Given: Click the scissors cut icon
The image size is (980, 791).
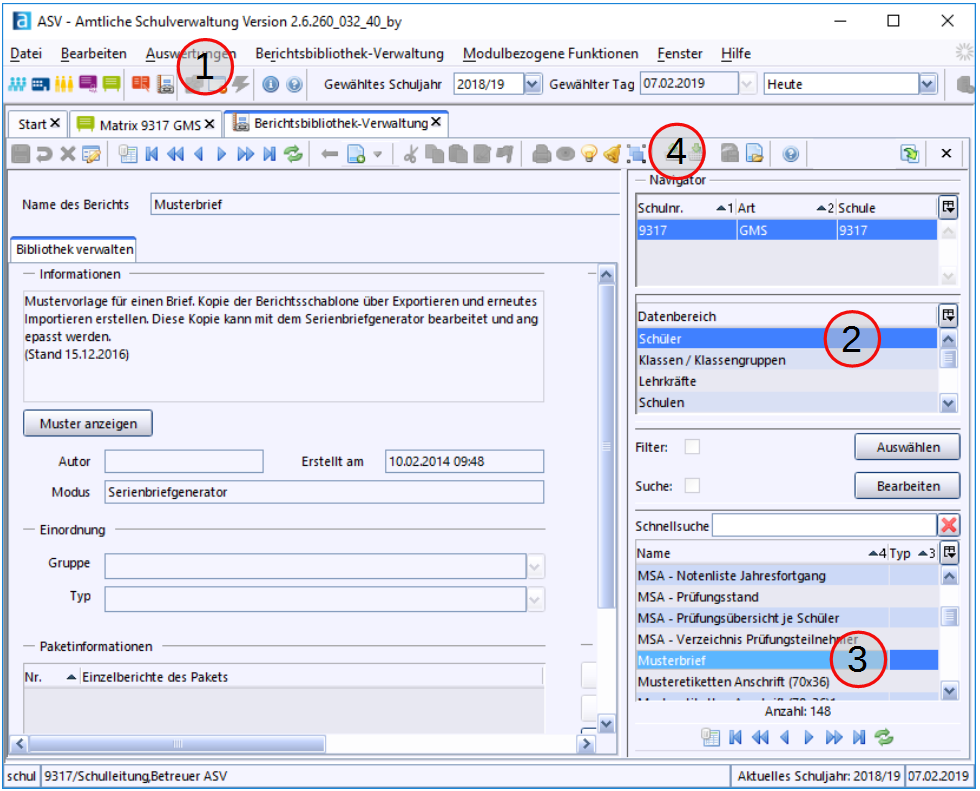Looking at the screenshot, I should click(410, 154).
